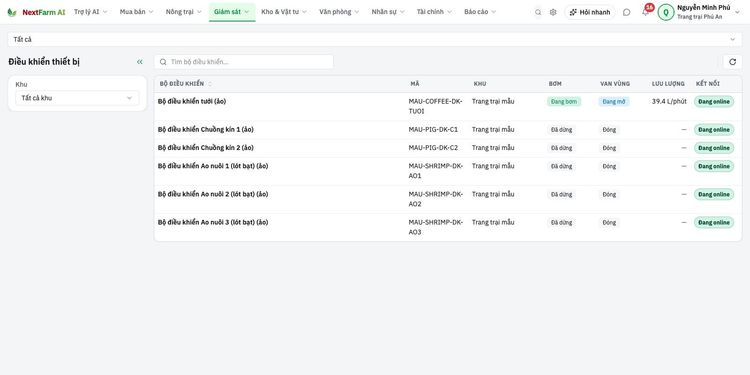
Task: Click the Điều khiển thiết bị heading
Action: (44, 62)
